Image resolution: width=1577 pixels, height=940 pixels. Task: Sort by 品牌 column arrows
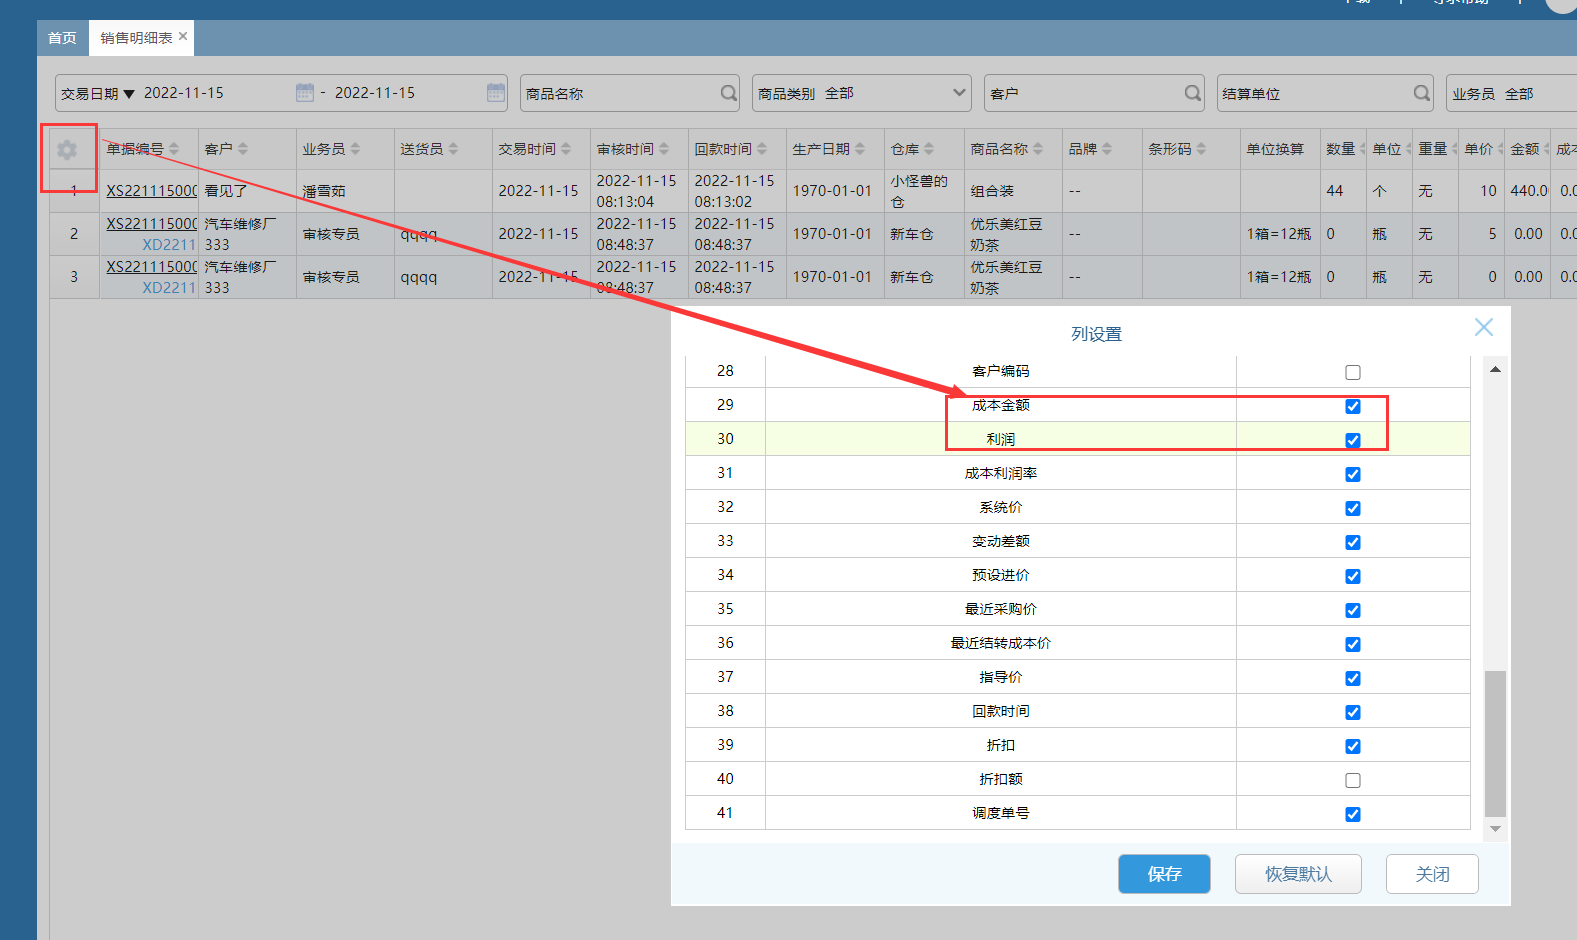point(1107,149)
